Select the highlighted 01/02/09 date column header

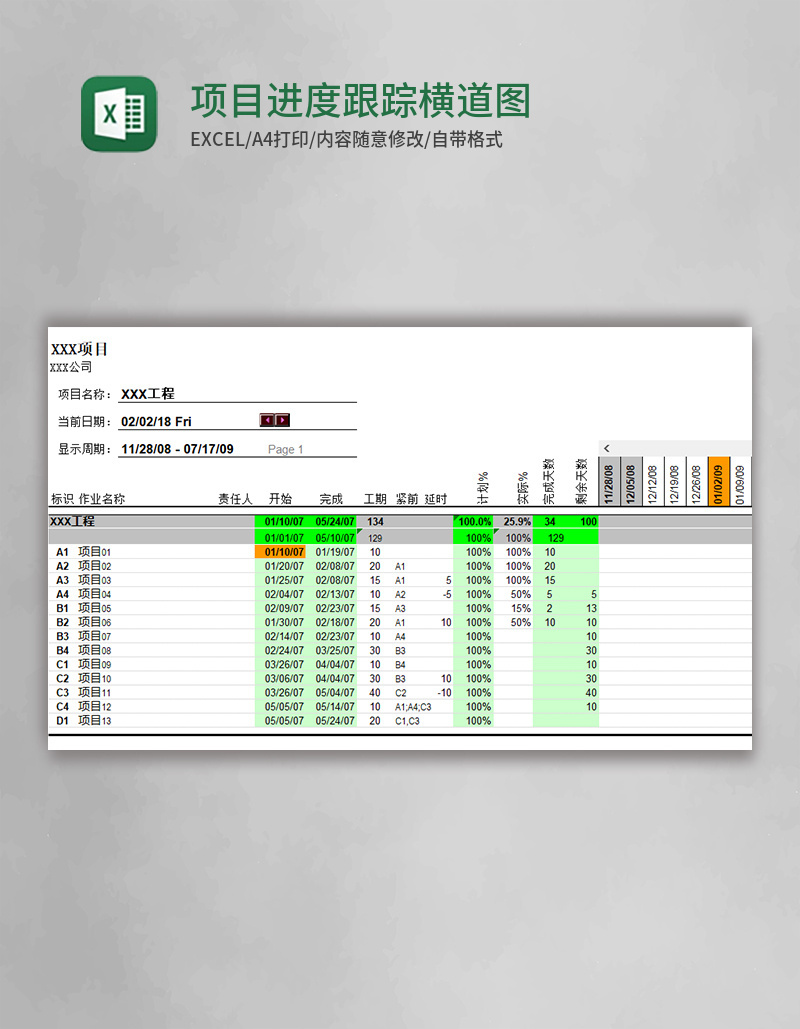pyautogui.click(x=719, y=481)
